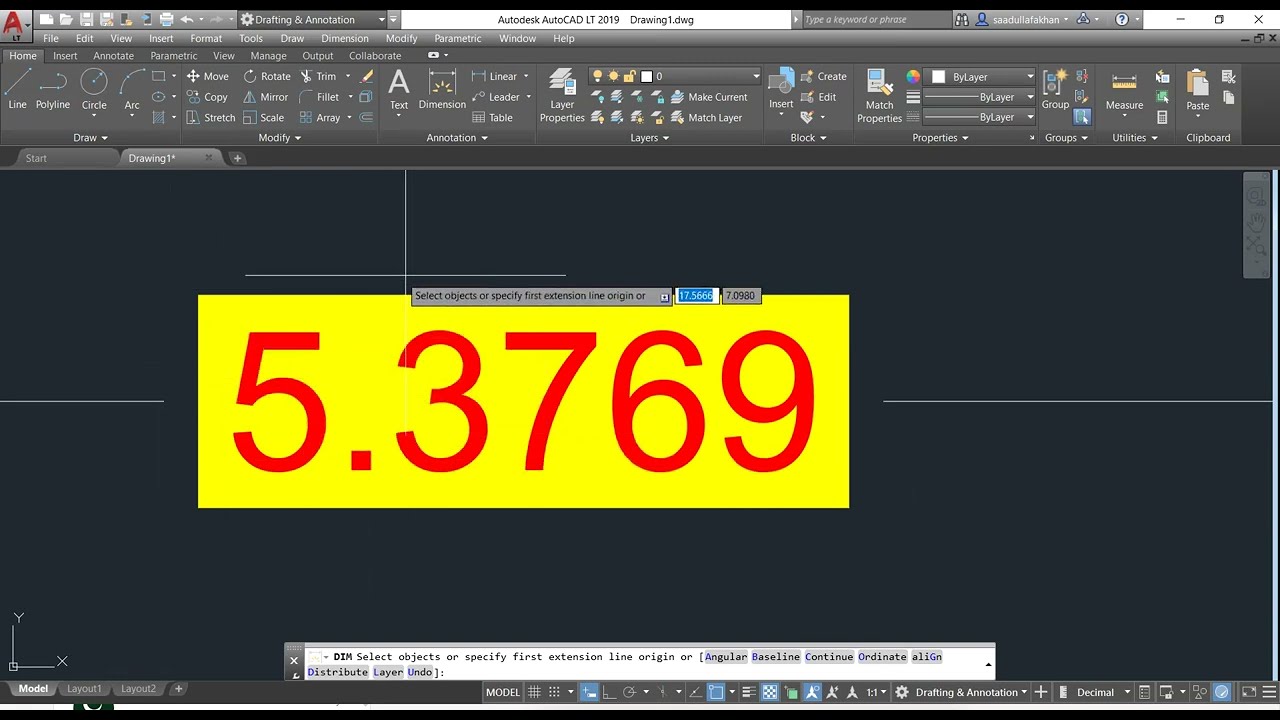Image resolution: width=1280 pixels, height=720 pixels.
Task: Open the File menu
Action: pyautogui.click(x=51, y=38)
